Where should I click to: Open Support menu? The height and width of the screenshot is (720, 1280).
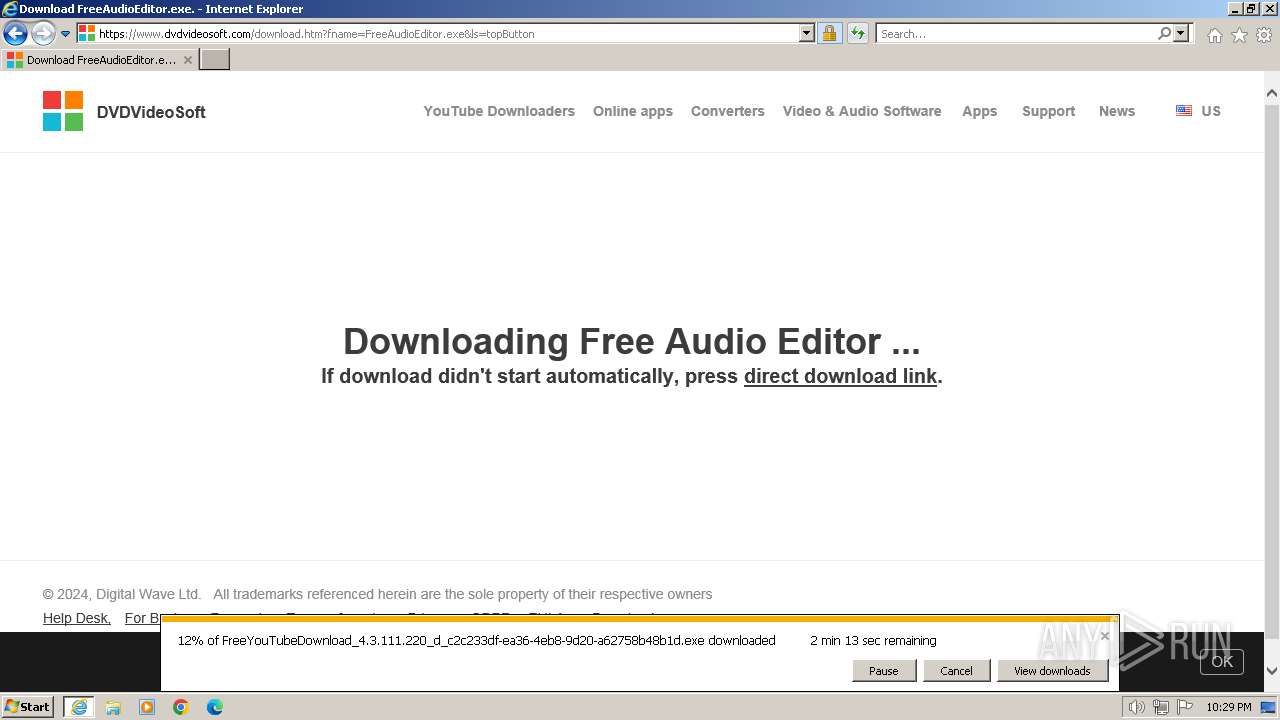point(1049,111)
